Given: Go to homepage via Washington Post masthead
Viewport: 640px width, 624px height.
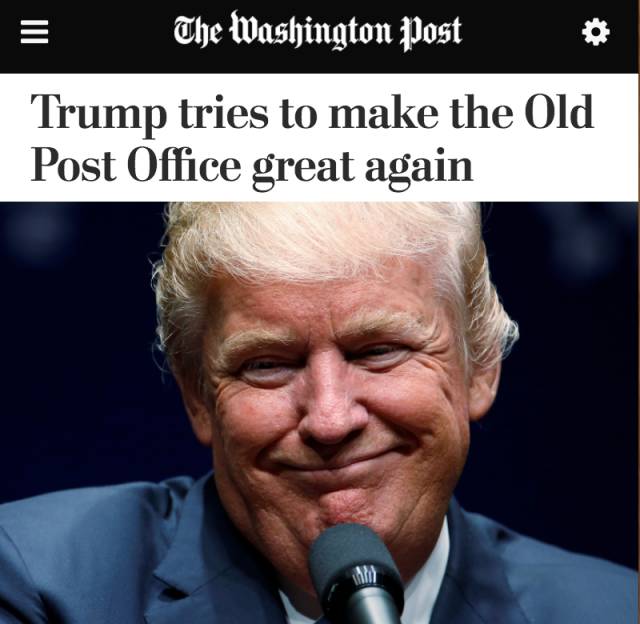Looking at the screenshot, I should click(x=318, y=31).
